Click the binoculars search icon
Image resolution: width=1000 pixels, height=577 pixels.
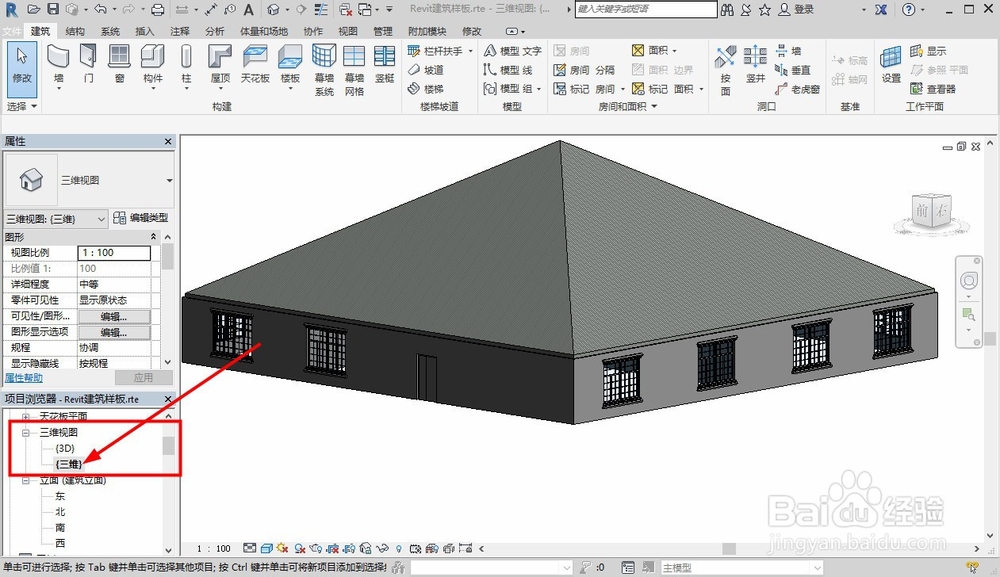click(x=727, y=10)
